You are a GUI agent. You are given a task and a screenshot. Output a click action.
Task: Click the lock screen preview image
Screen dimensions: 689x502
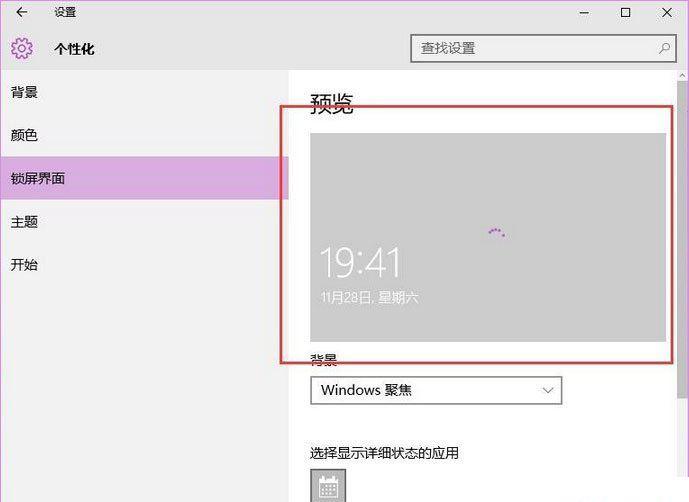point(488,237)
